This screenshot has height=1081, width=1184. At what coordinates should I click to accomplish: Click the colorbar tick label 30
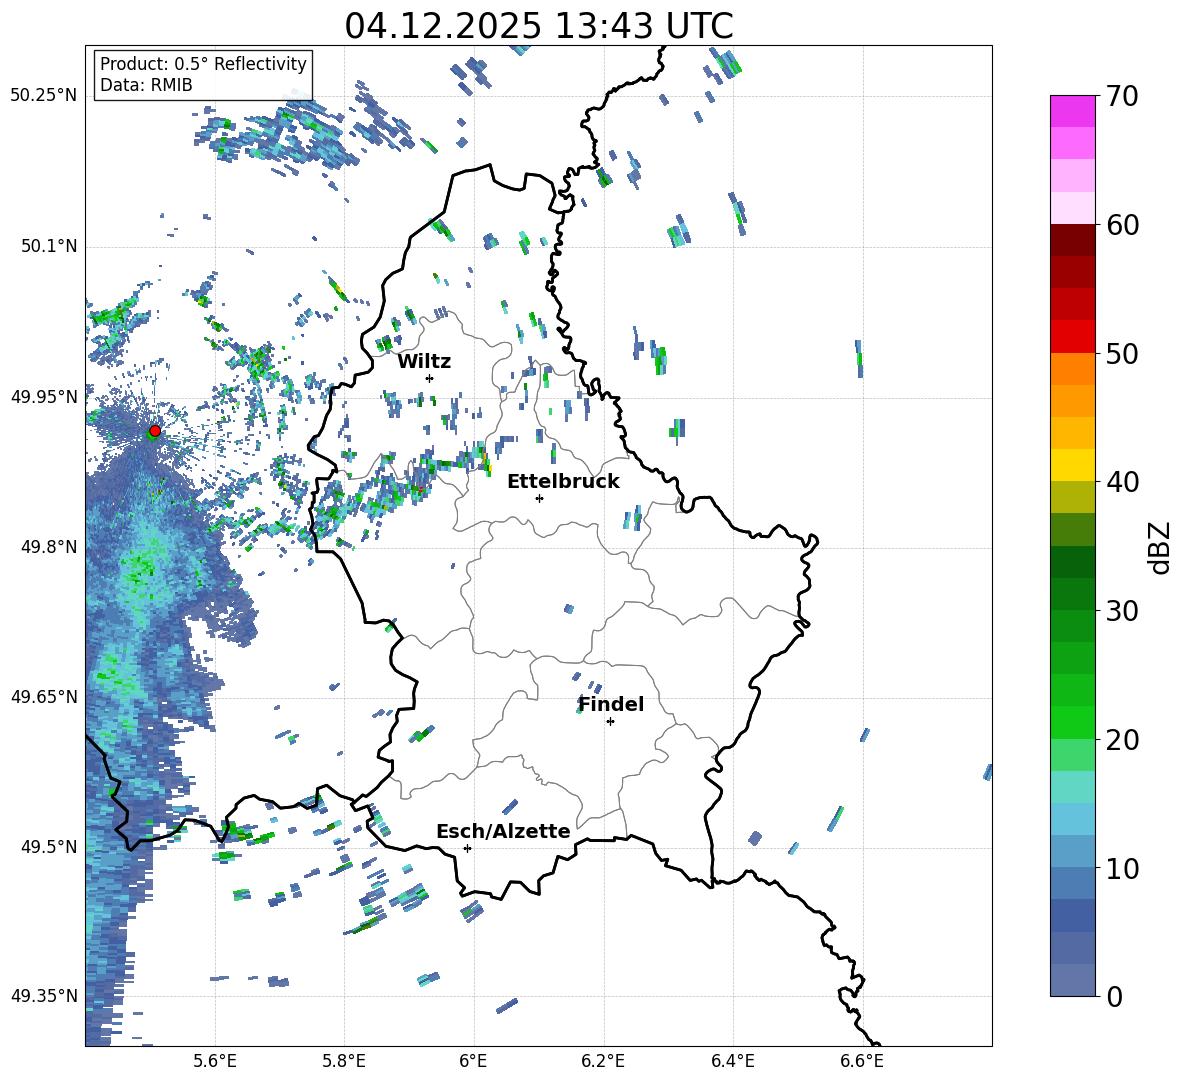[x=1121, y=611]
